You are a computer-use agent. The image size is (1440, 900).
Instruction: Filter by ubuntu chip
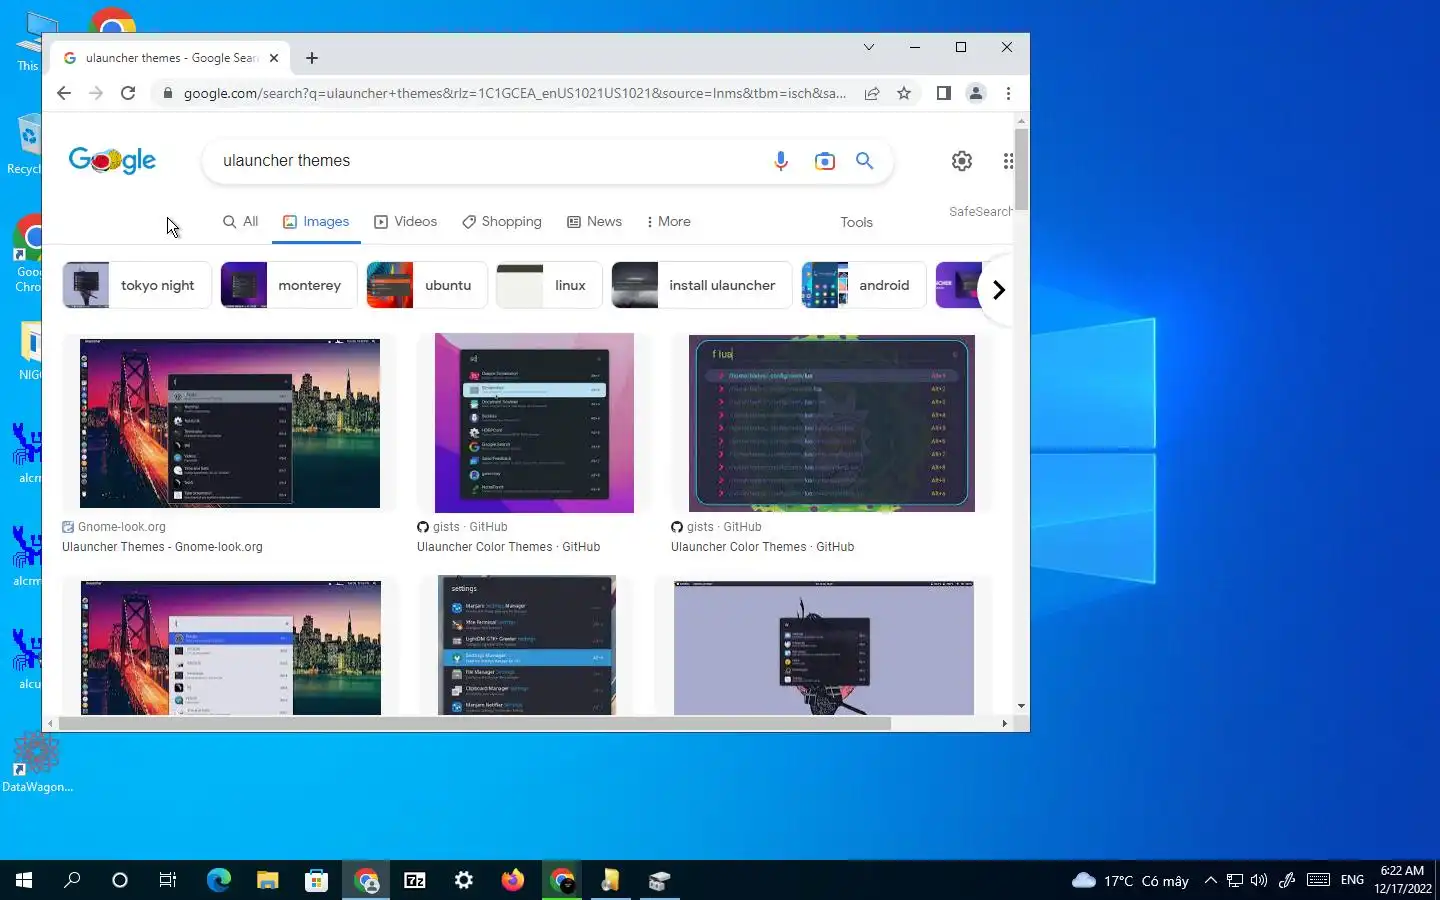426,285
